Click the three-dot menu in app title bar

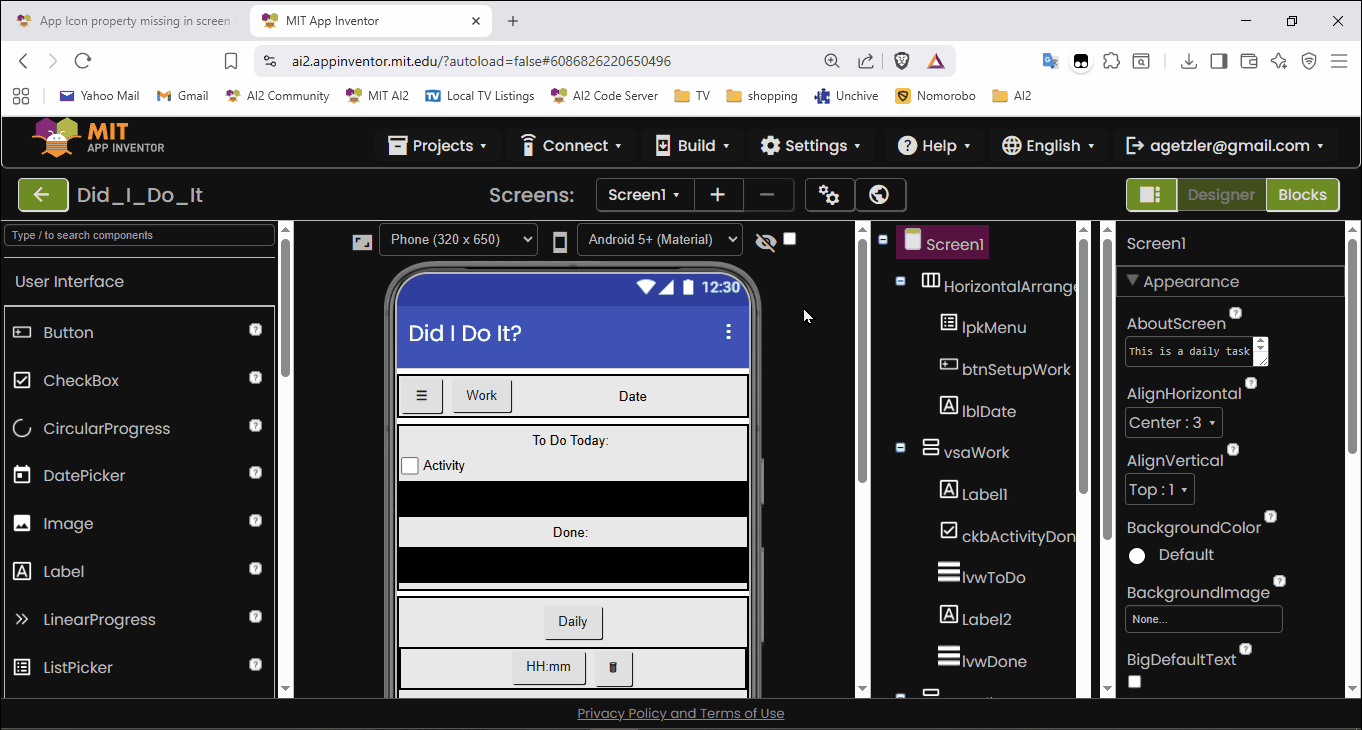pyautogui.click(x=728, y=332)
